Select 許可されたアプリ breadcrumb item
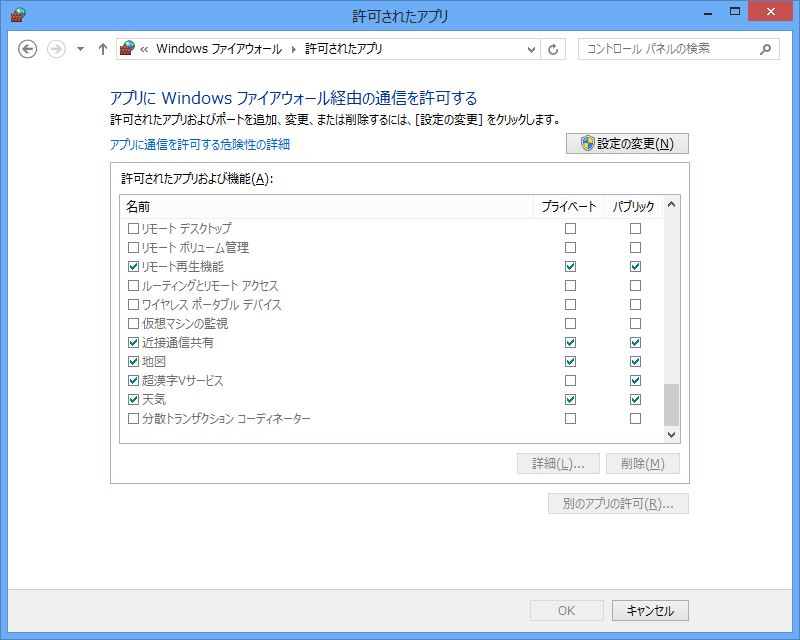The image size is (800, 640). [x=343, y=49]
